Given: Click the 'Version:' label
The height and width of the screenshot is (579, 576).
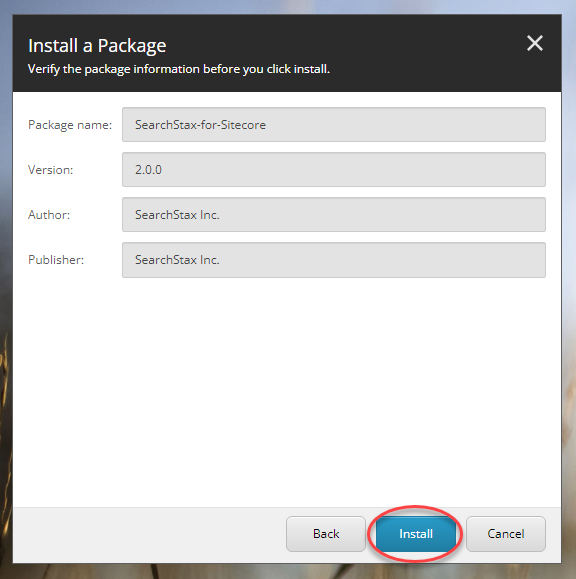Looking at the screenshot, I should click(51, 170).
